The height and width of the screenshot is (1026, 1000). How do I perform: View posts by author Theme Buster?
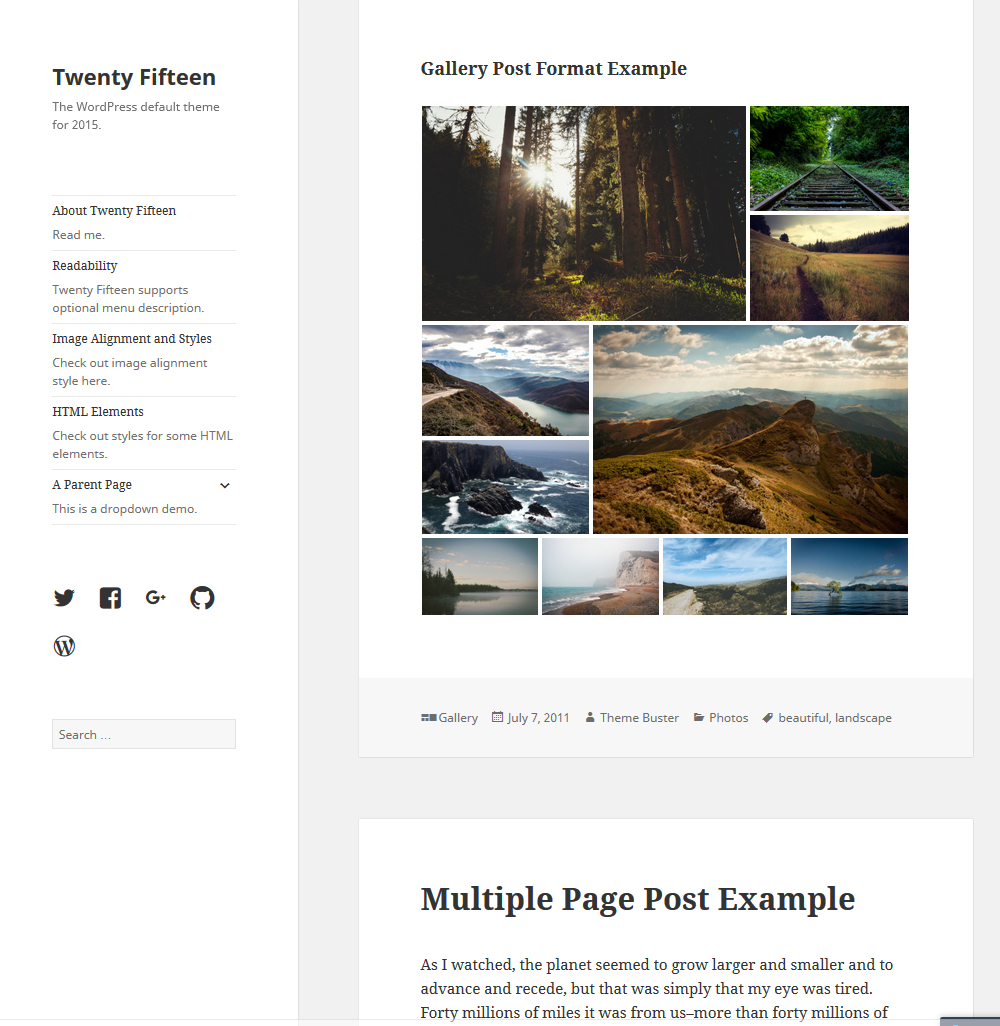[x=639, y=718]
